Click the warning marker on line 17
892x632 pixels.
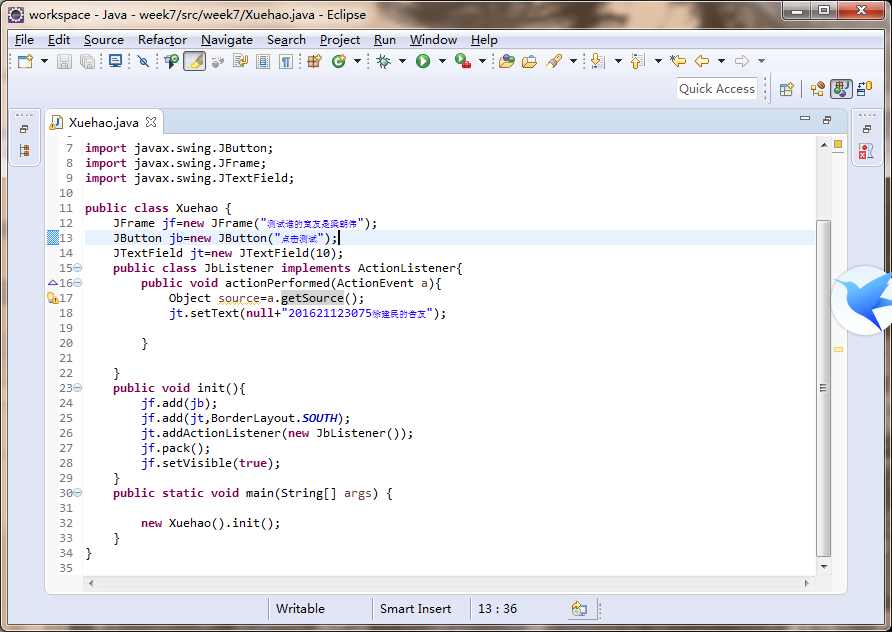(x=52, y=298)
